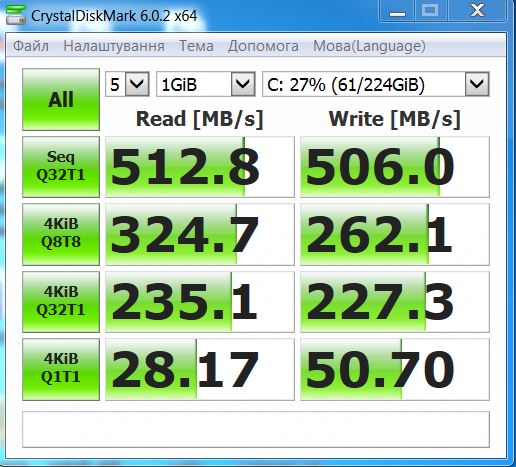Run the 4KiB Q1T1 benchmark

point(61,369)
